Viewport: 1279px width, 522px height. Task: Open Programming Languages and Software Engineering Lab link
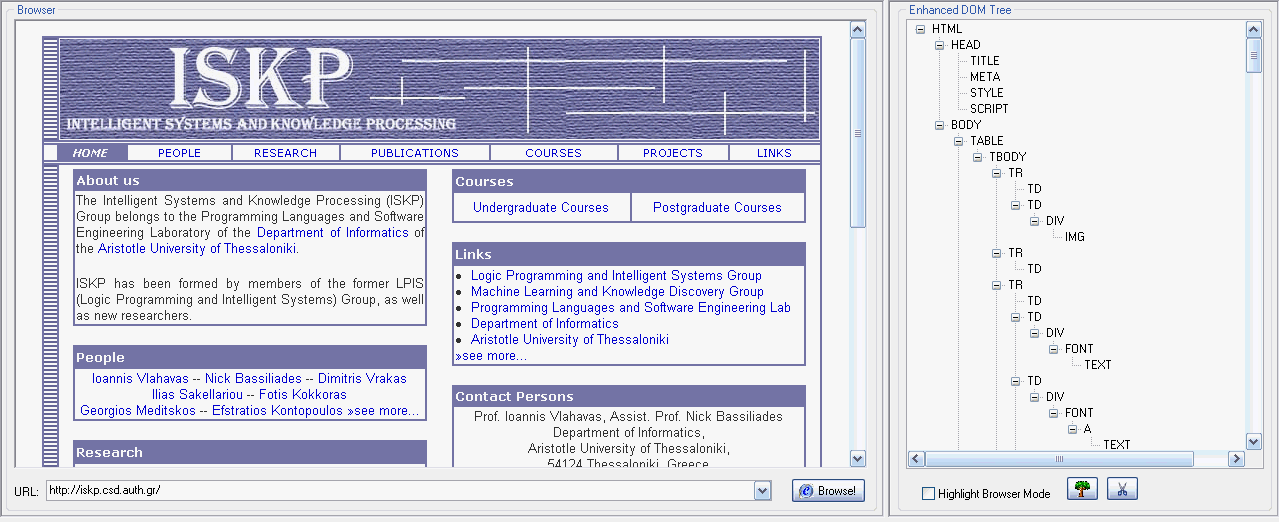pos(631,308)
